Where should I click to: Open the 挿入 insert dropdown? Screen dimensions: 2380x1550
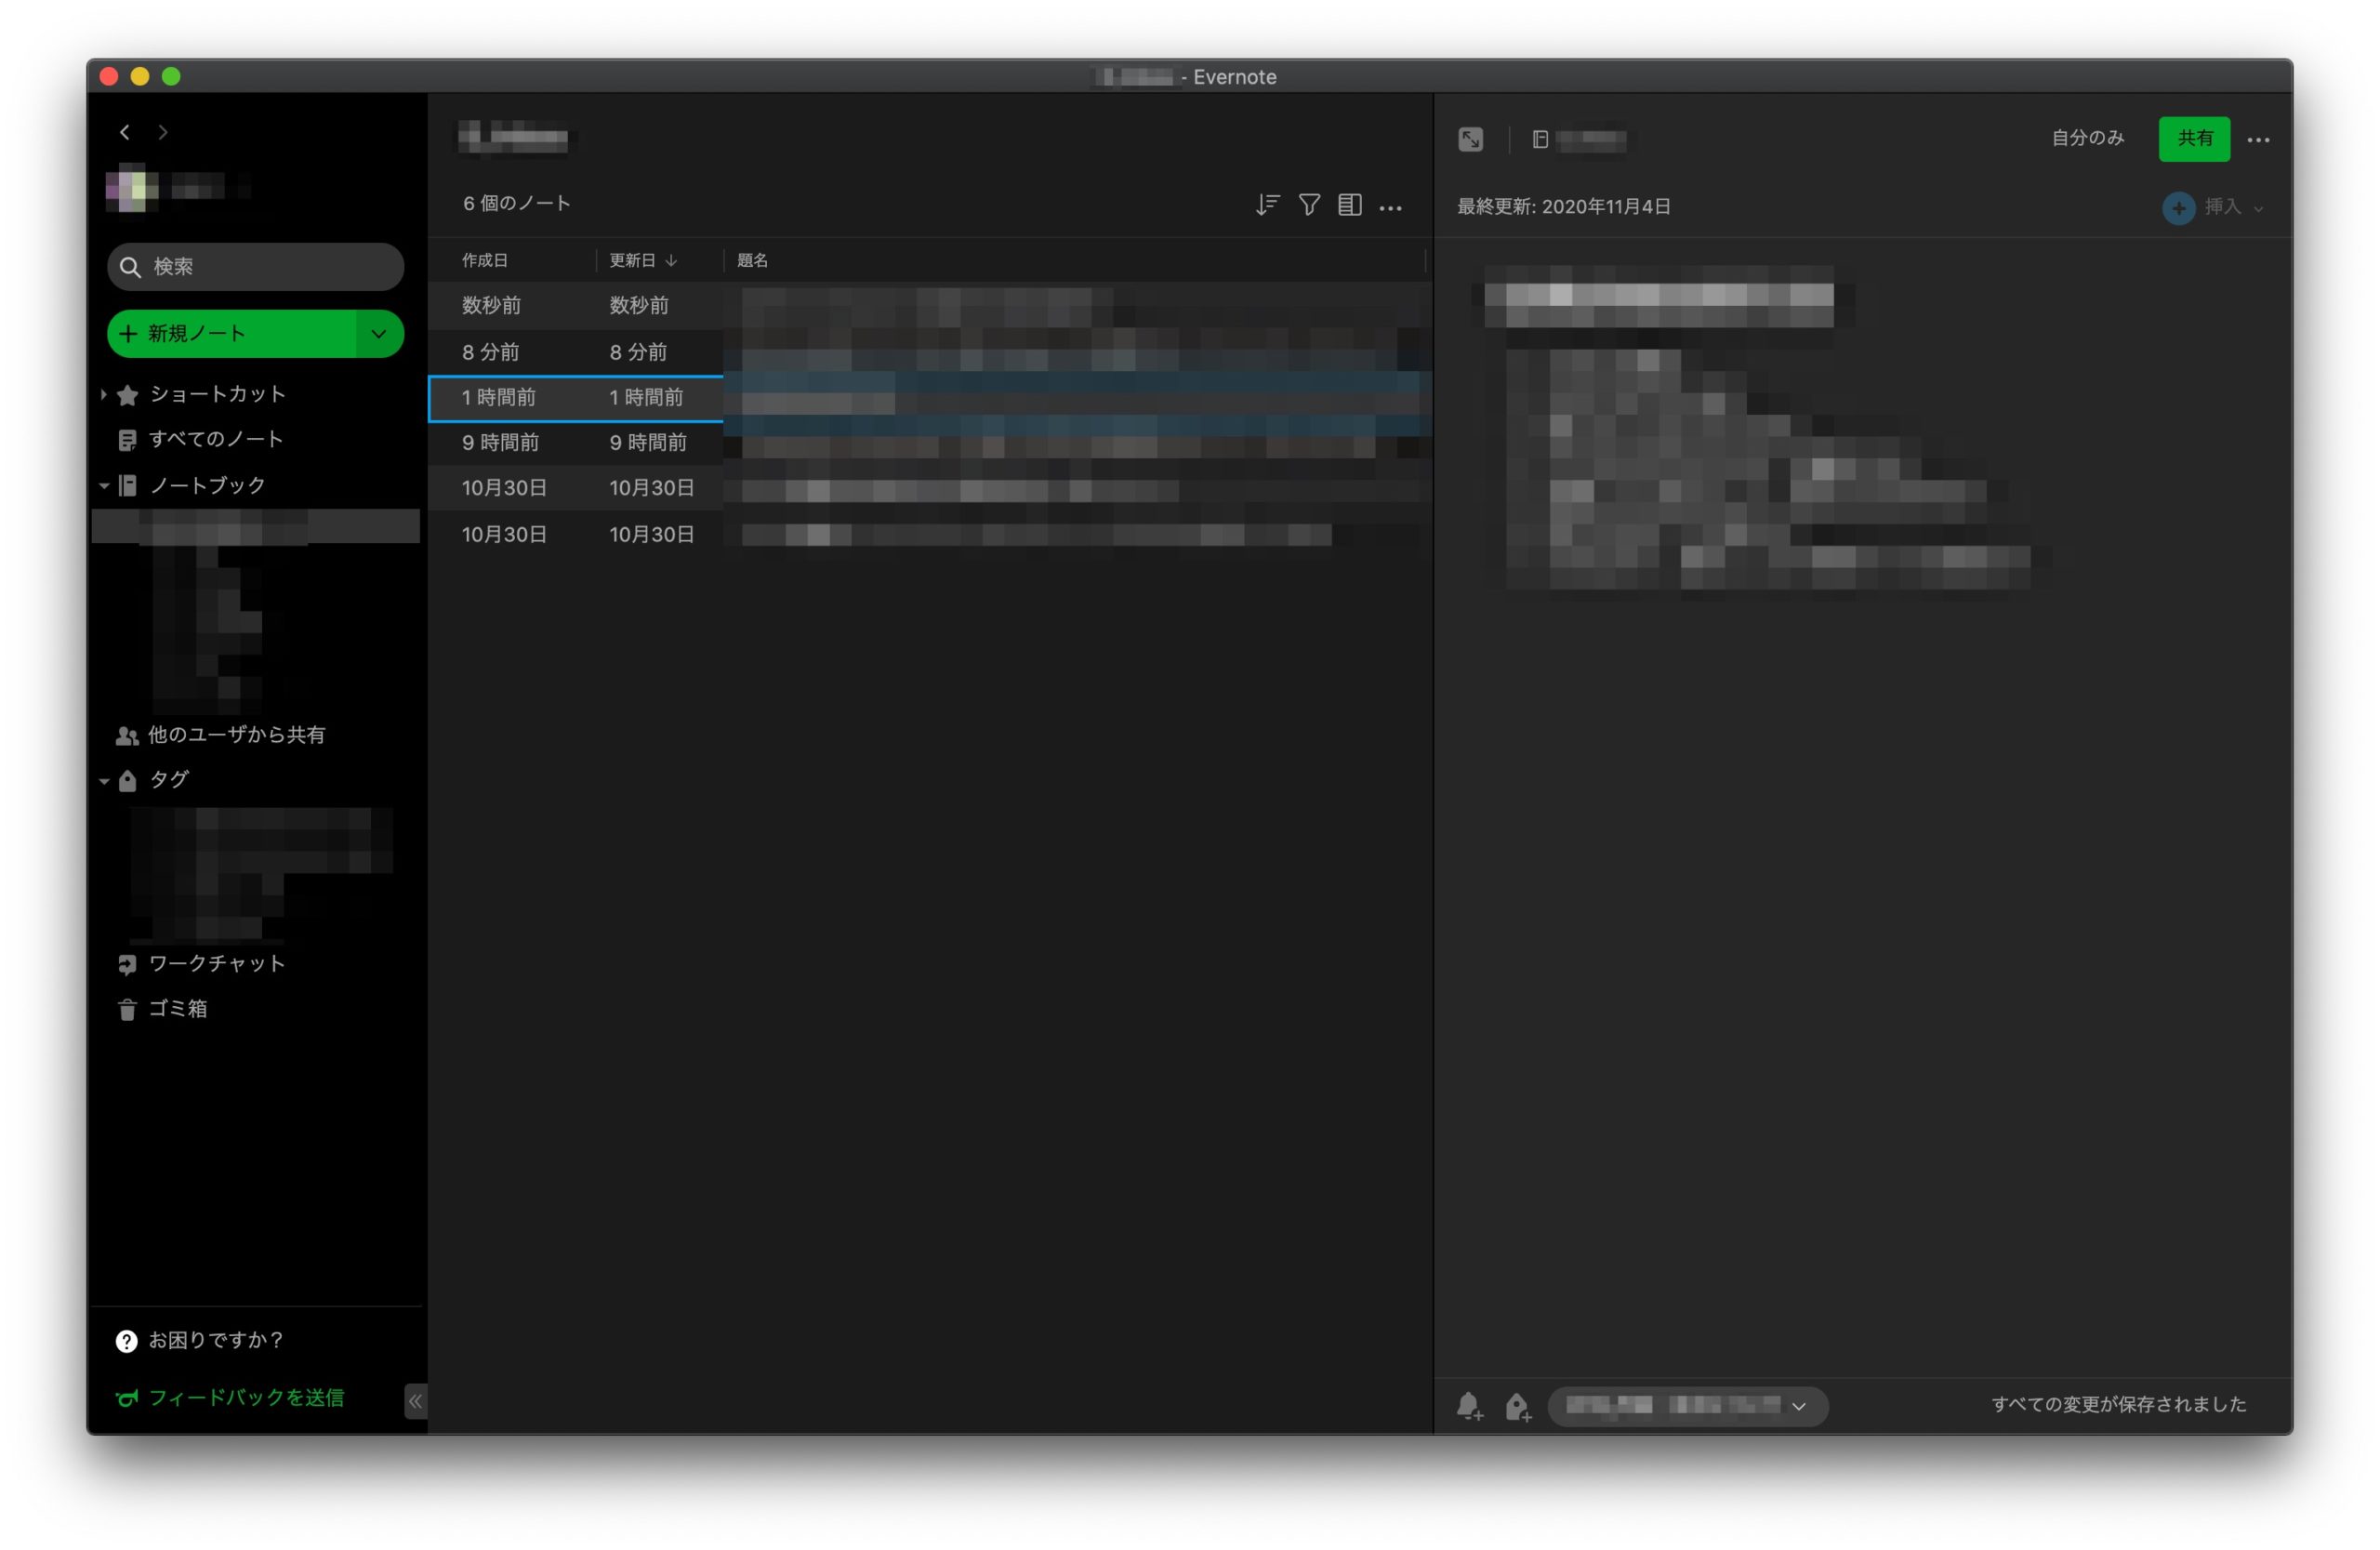pyautogui.click(x=2212, y=207)
